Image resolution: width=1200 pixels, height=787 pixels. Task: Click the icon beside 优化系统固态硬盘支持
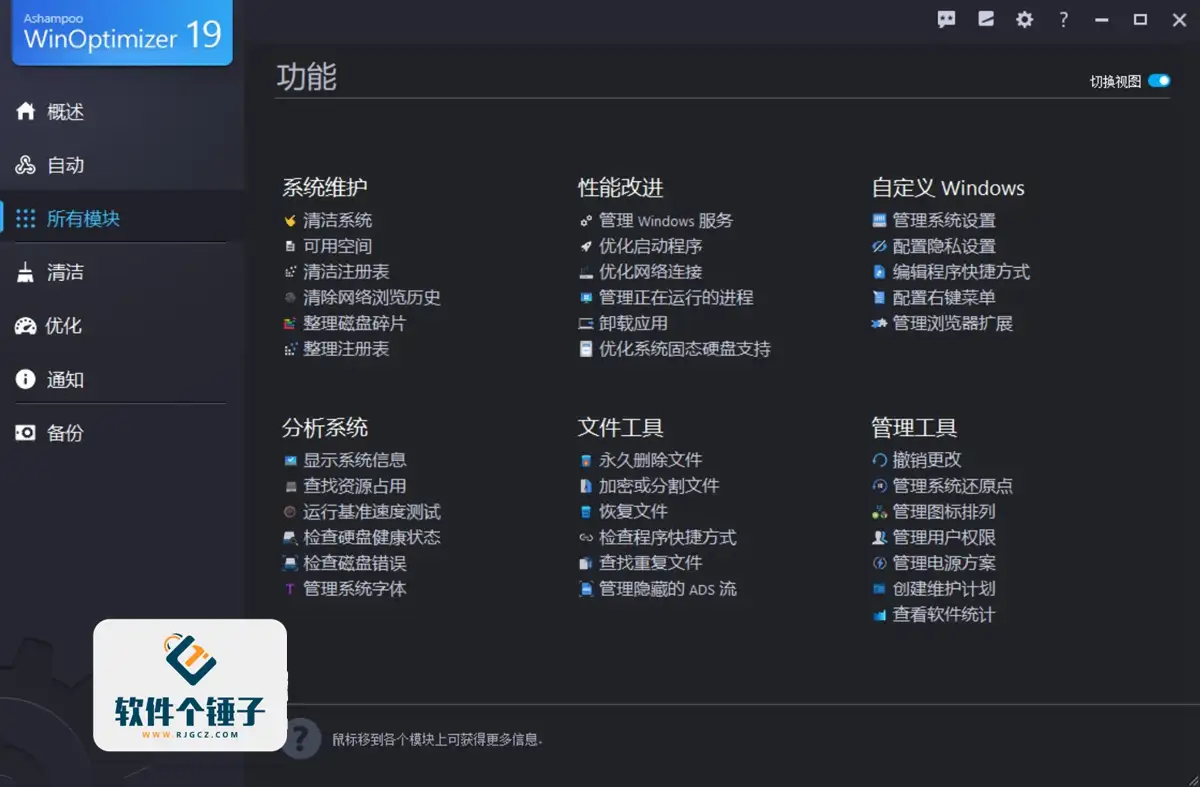[586, 349]
